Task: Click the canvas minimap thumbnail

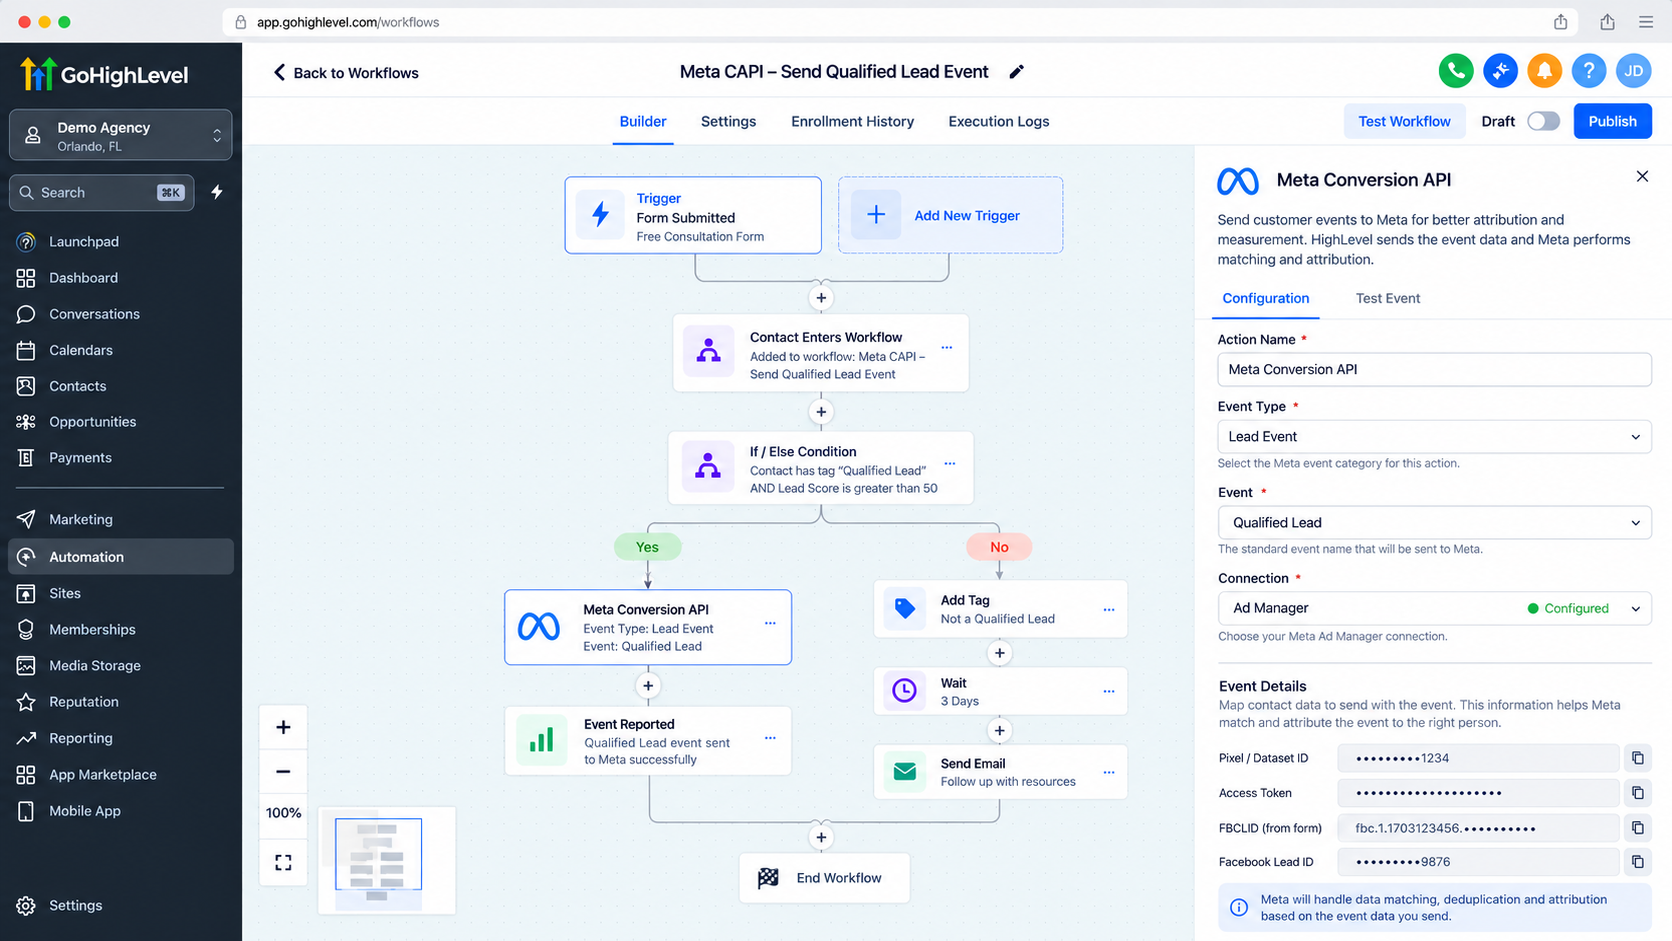Action: pyautogui.click(x=386, y=860)
